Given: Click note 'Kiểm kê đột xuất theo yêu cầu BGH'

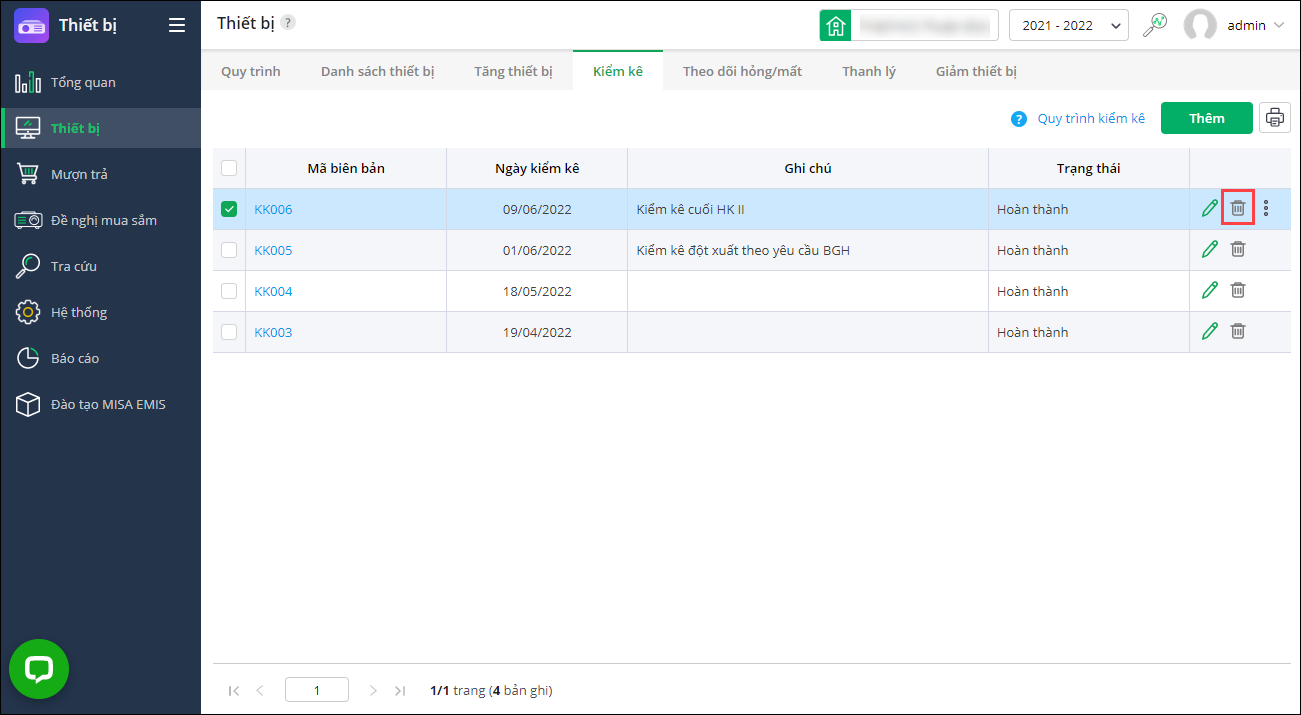Looking at the screenshot, I should (743, 250).
